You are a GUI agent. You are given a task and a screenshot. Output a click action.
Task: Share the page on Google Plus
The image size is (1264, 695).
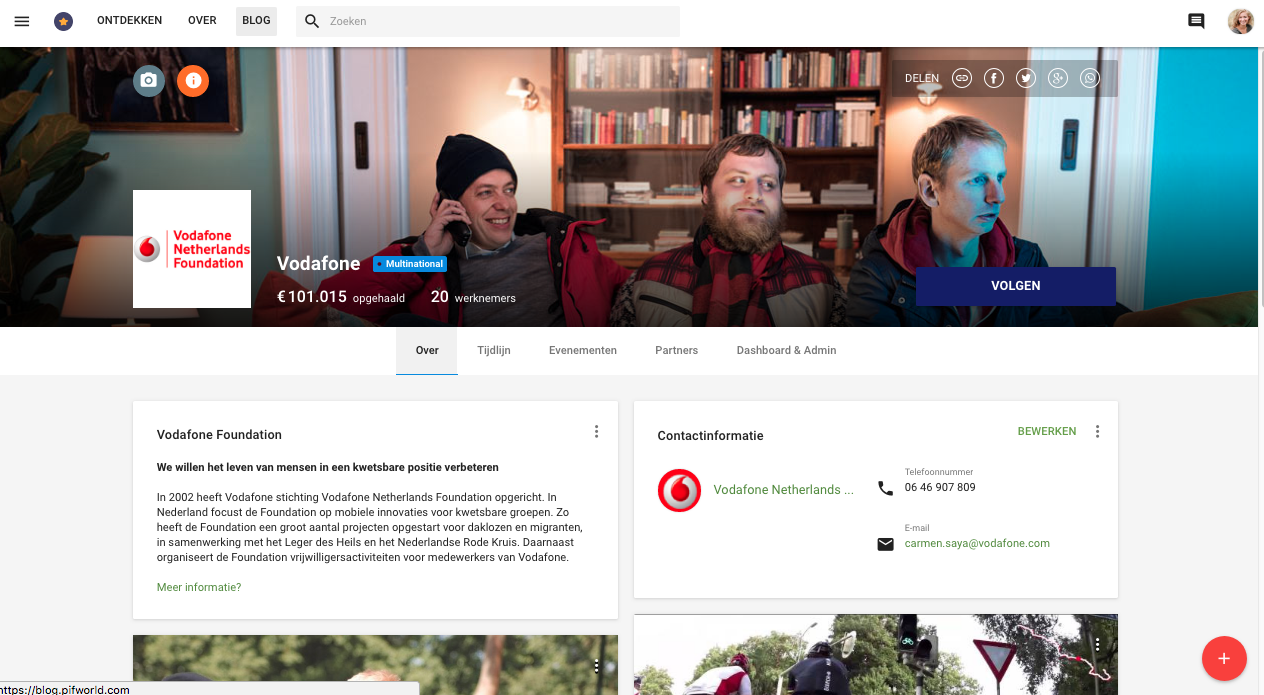pos(1058,78)
